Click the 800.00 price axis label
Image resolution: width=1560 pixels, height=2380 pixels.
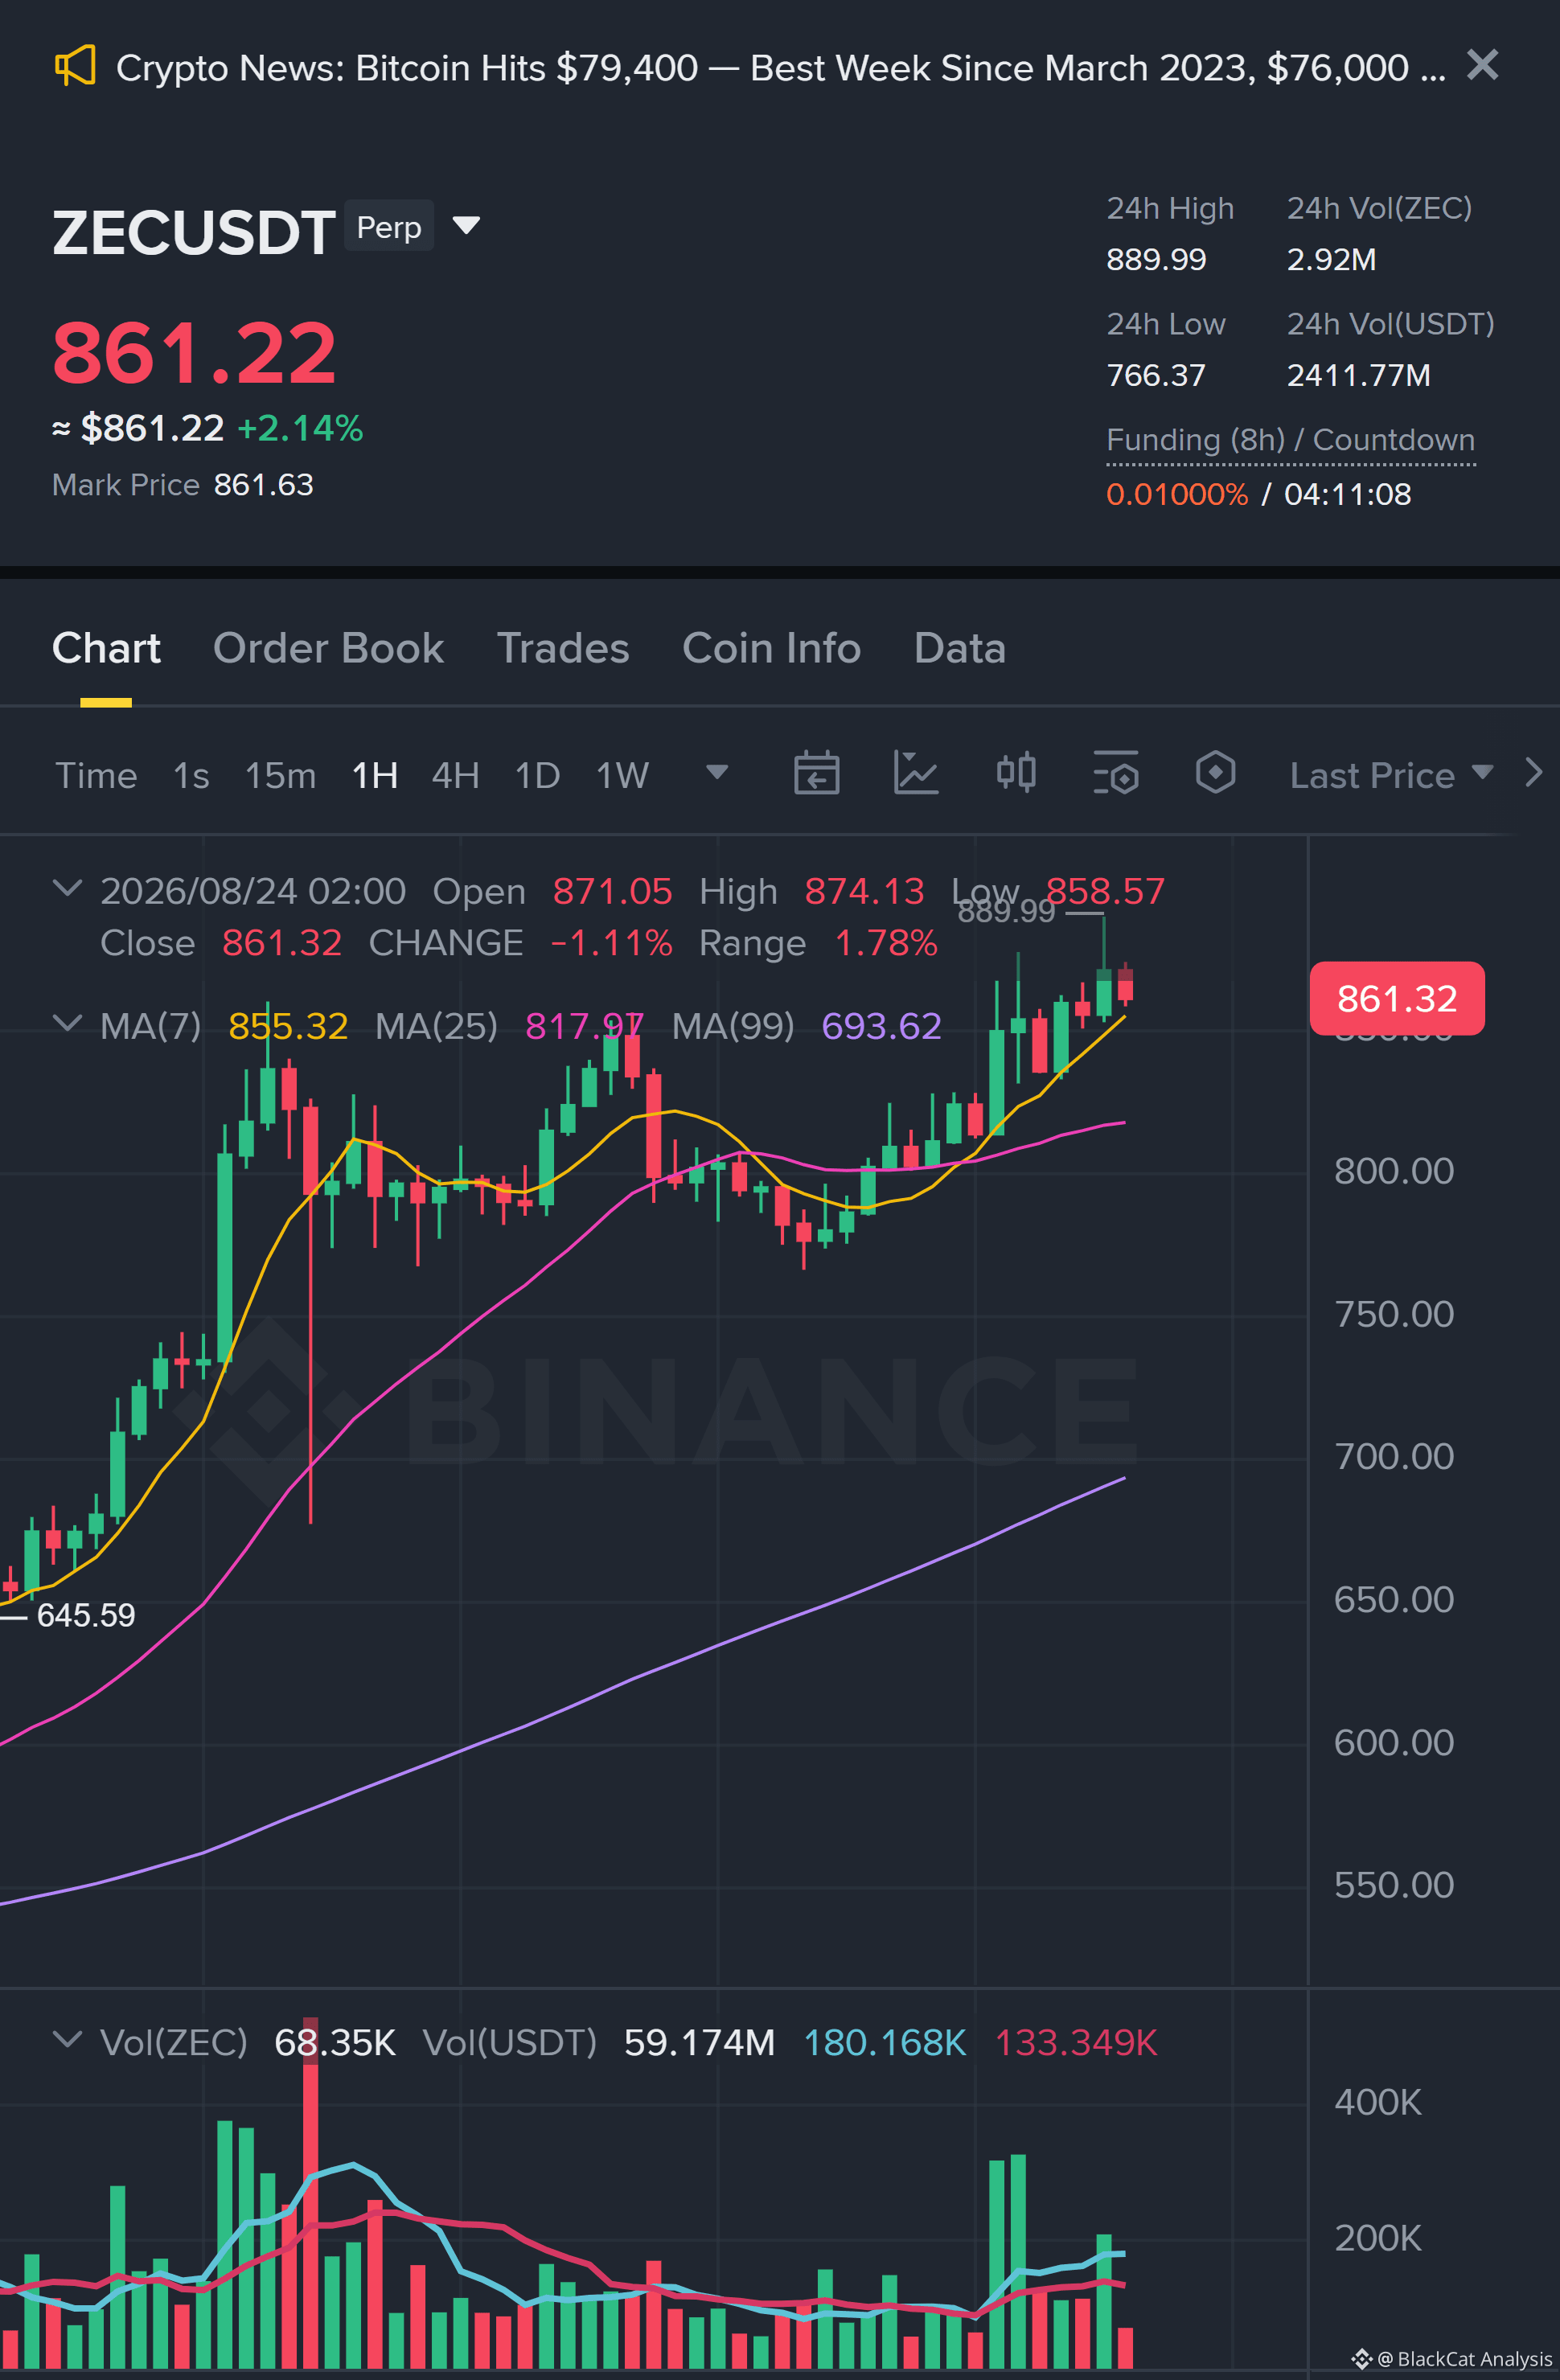pos(1394,1171)
